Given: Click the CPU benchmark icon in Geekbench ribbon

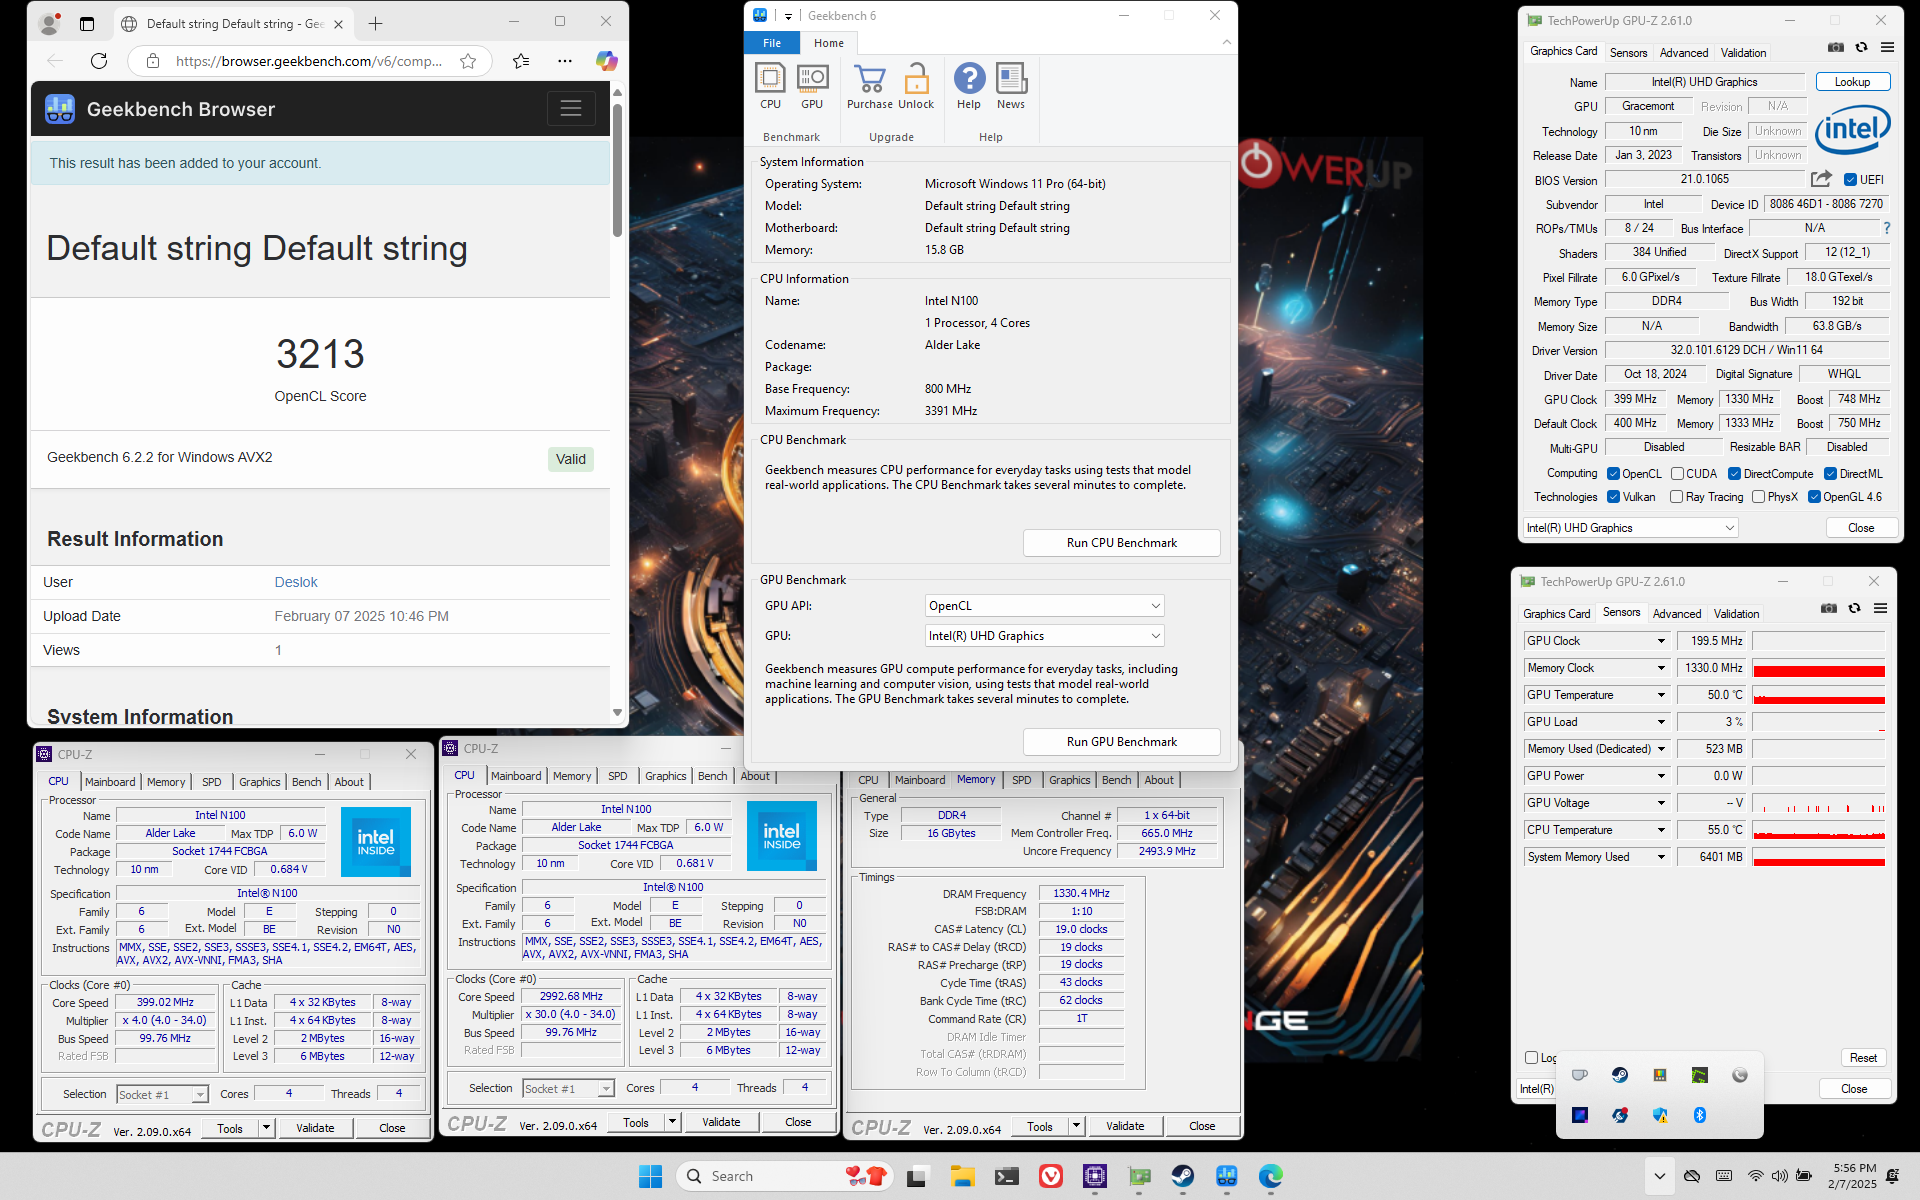Looking at the screenshot, I should click(x=770, y=86).
